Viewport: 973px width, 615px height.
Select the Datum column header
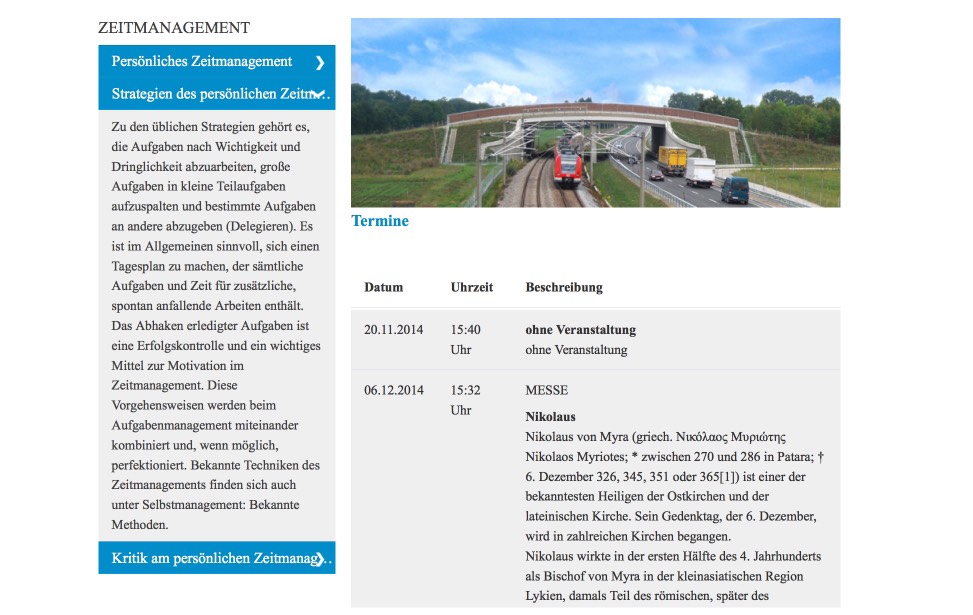[383, 287]
